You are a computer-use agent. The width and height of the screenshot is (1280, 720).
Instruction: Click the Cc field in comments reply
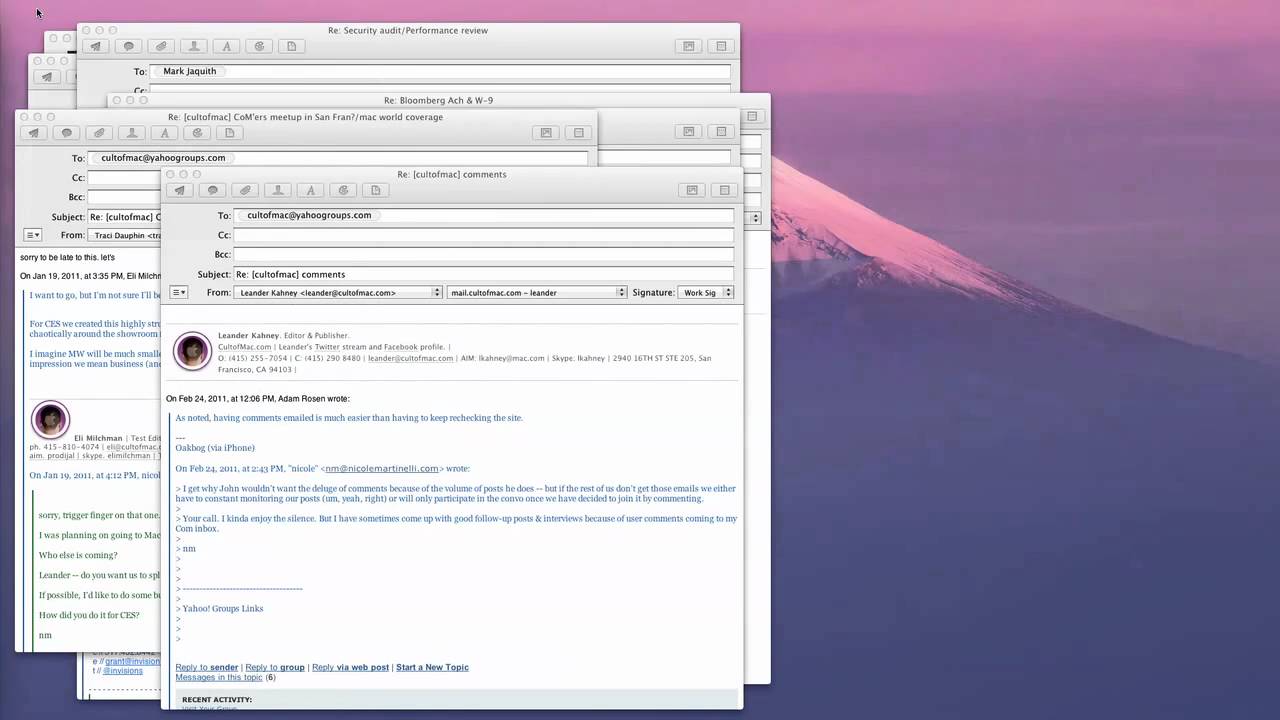482,235
